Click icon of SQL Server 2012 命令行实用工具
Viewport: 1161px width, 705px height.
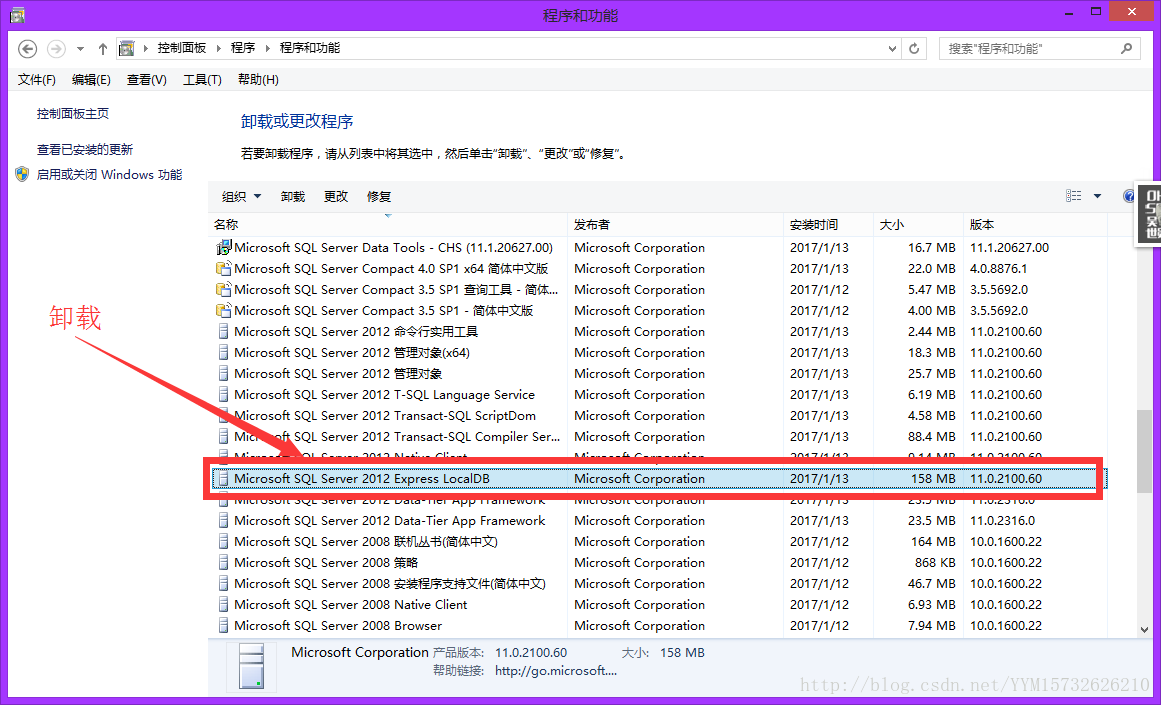point(224,332)
